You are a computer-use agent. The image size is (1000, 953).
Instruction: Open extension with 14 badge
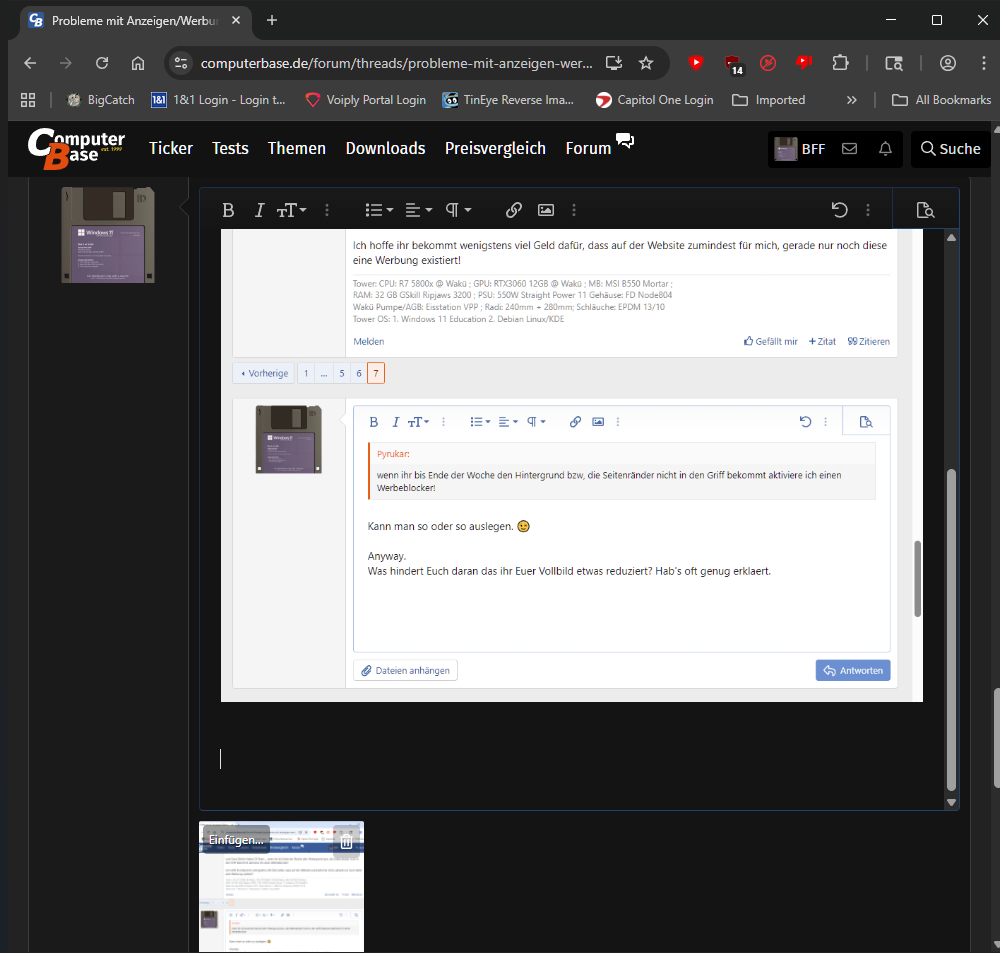pyautogui.click(x=733, y=64)
